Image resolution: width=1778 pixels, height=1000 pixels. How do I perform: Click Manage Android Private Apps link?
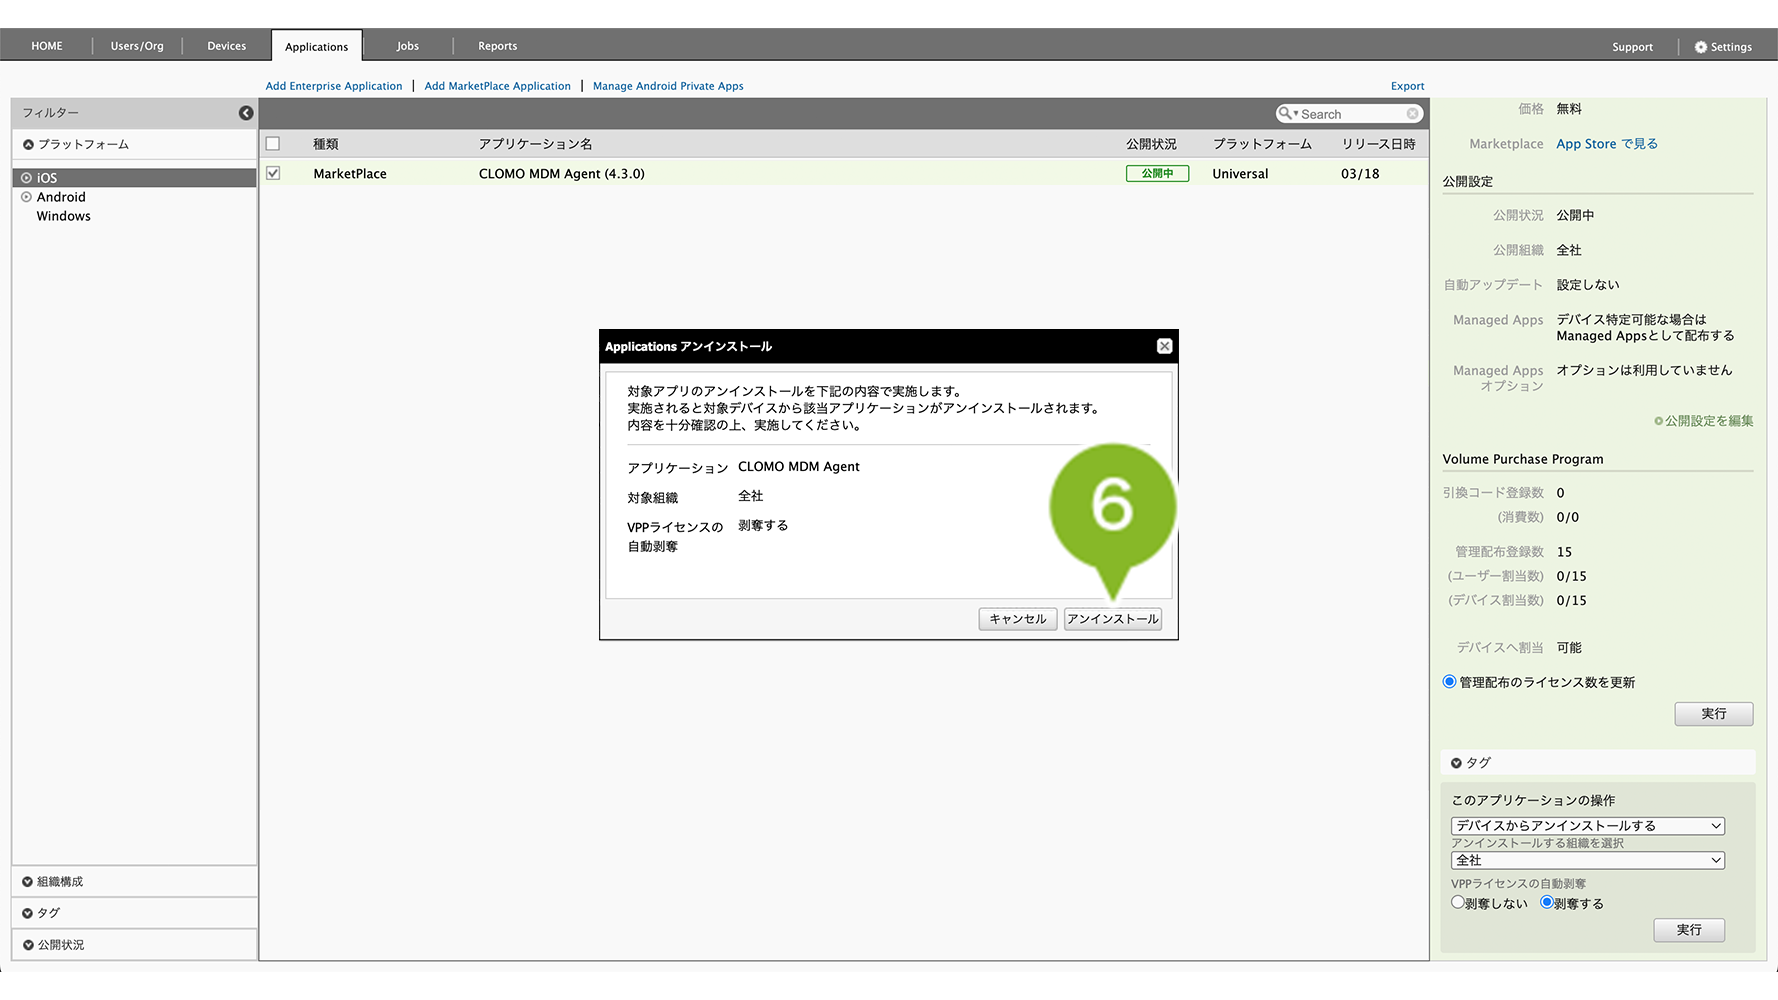(668, 86)
